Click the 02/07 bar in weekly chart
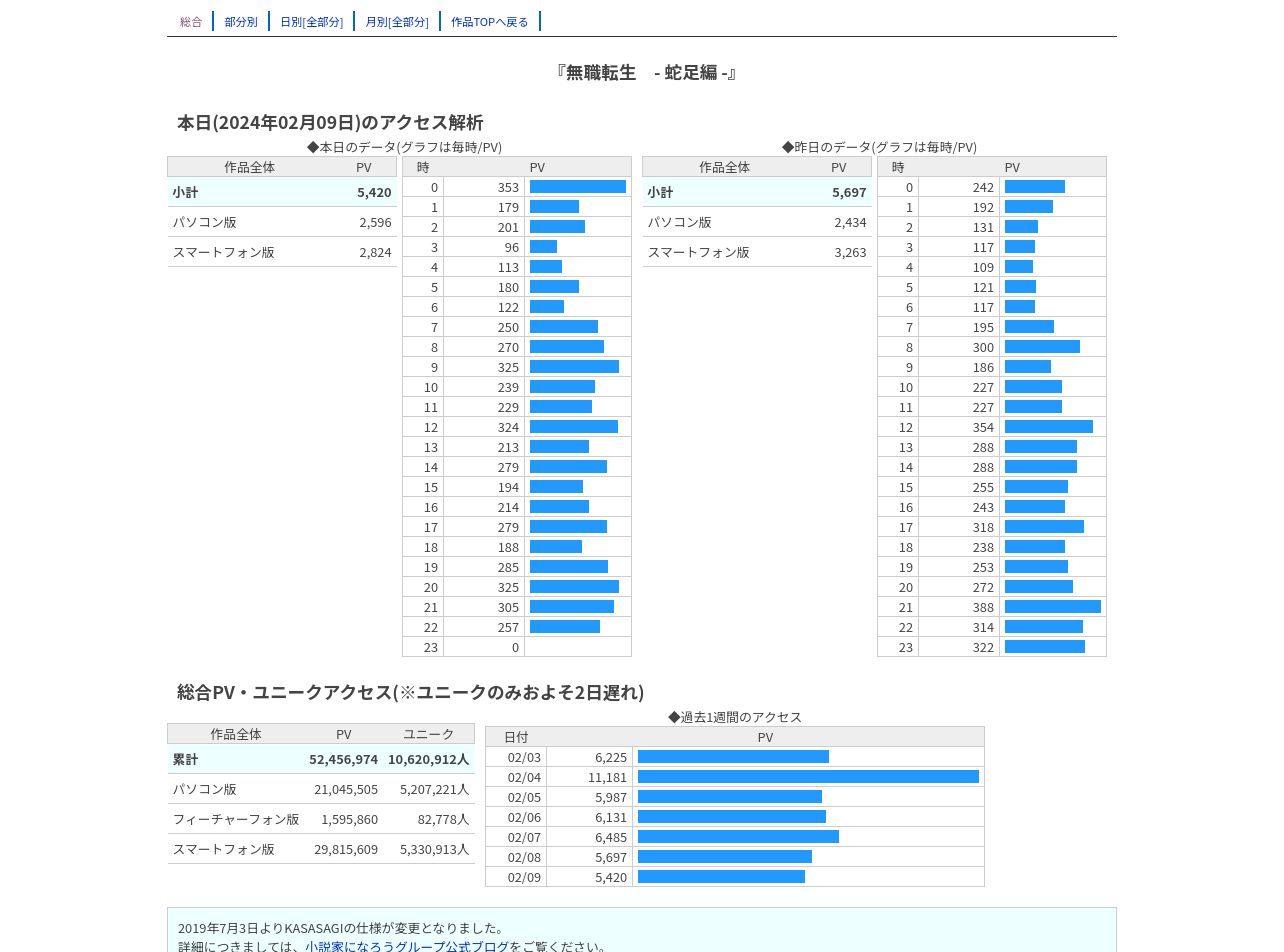 tap(738, 837)
